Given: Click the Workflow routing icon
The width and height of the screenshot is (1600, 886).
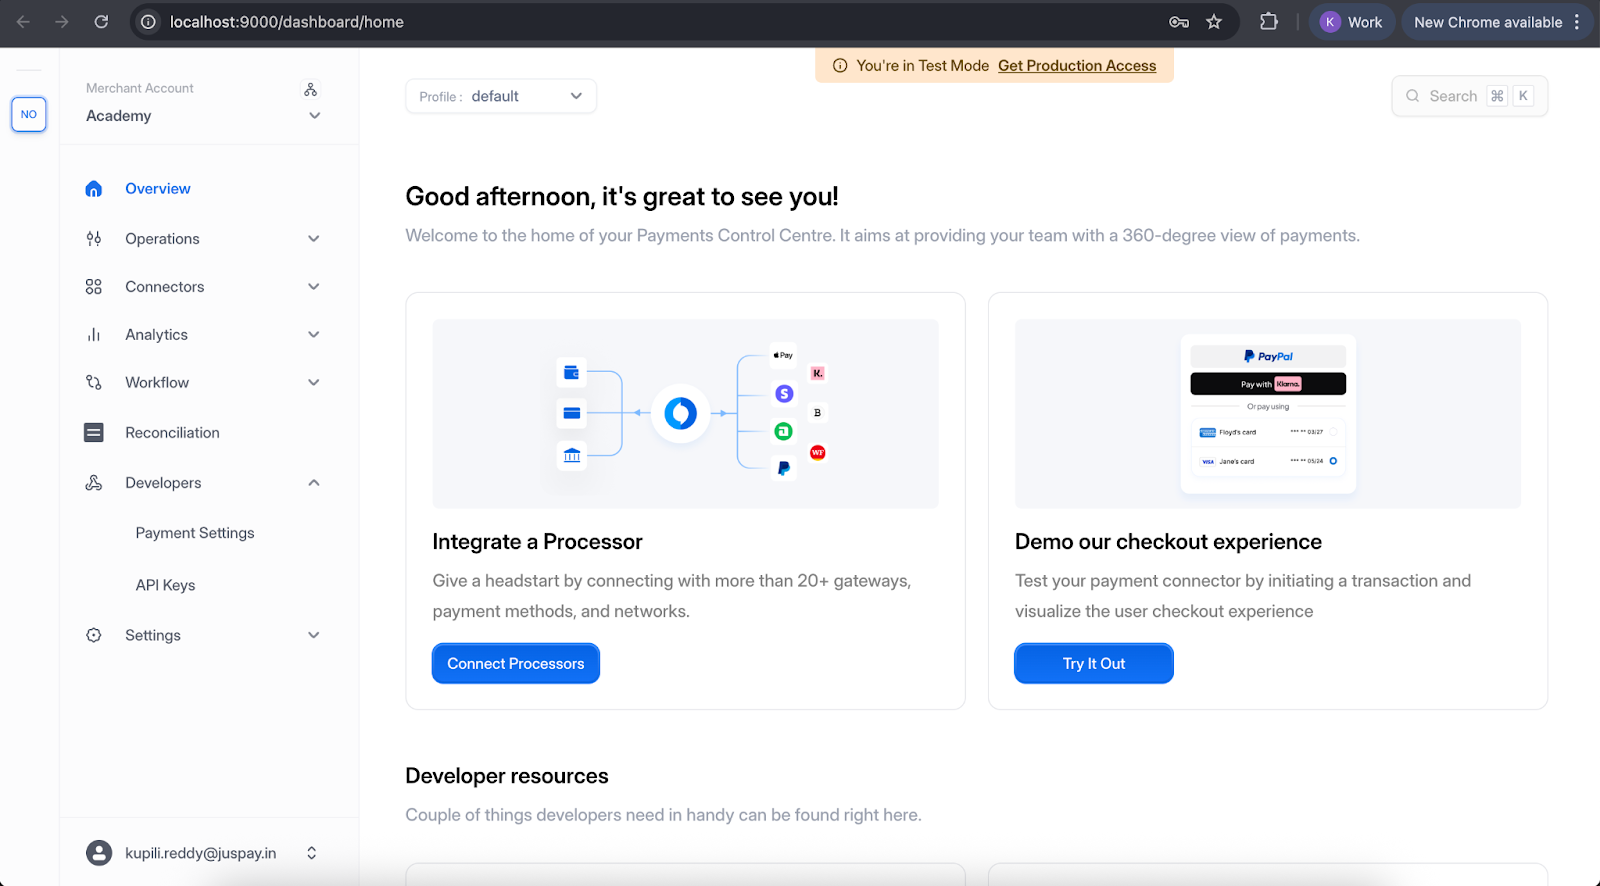Looking at the screenshot, I should 94,383.
